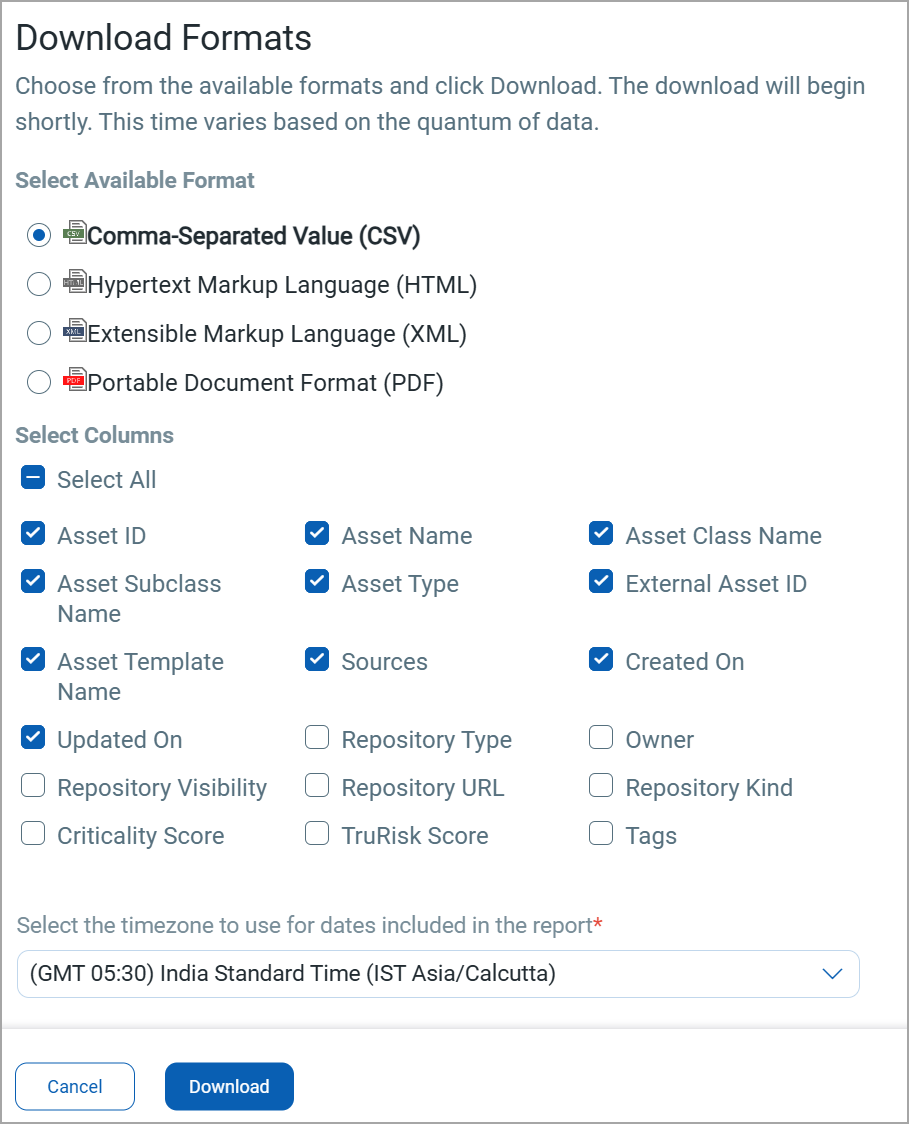Enable the Tags column checkbox
This screenshot has height=1124, width=909.
pos(601,834)
